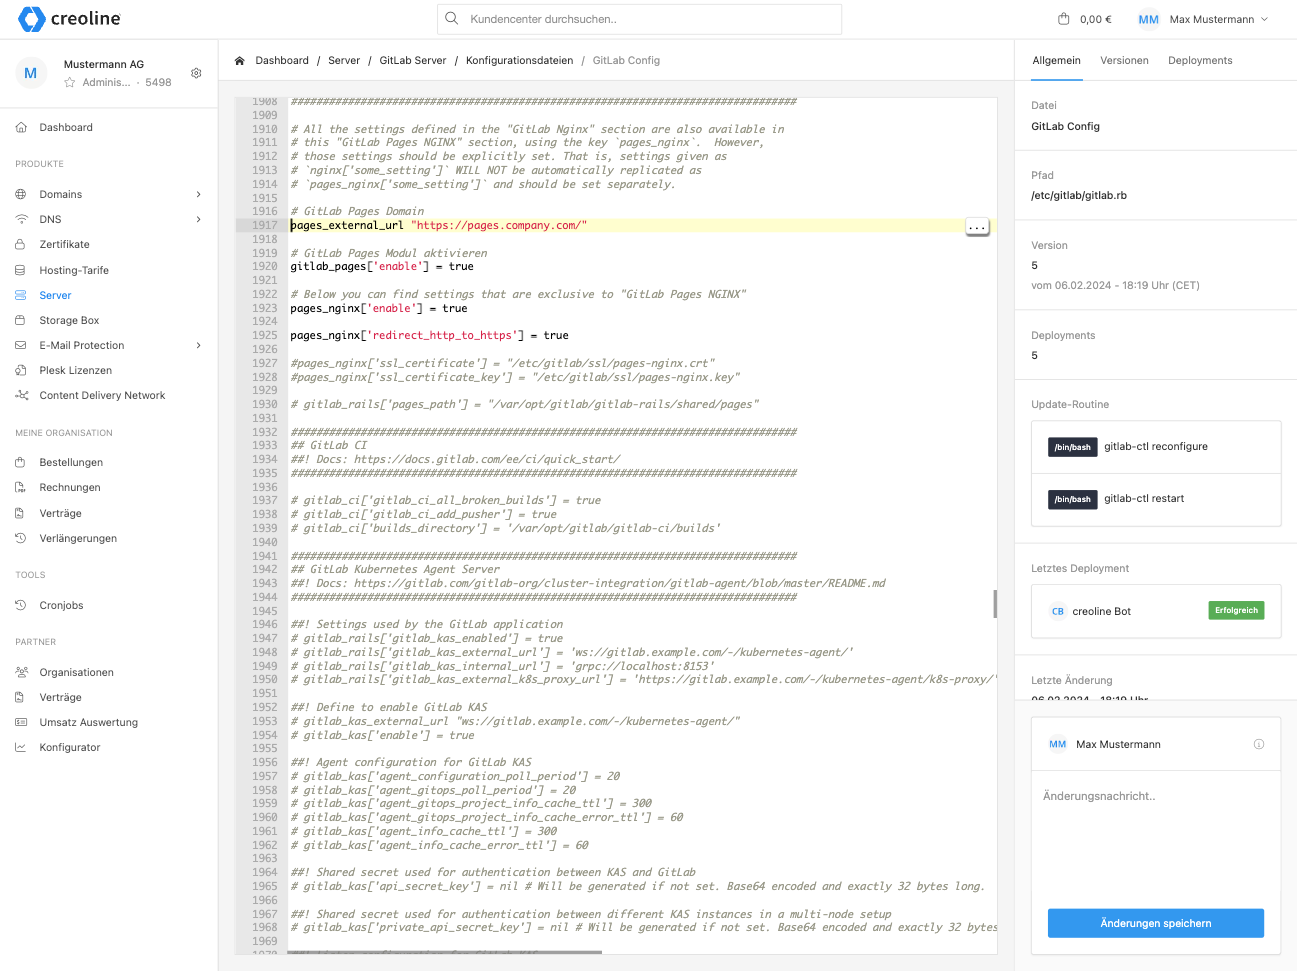
Task: Click the Rechnungen icon
Action: (21, 487)
